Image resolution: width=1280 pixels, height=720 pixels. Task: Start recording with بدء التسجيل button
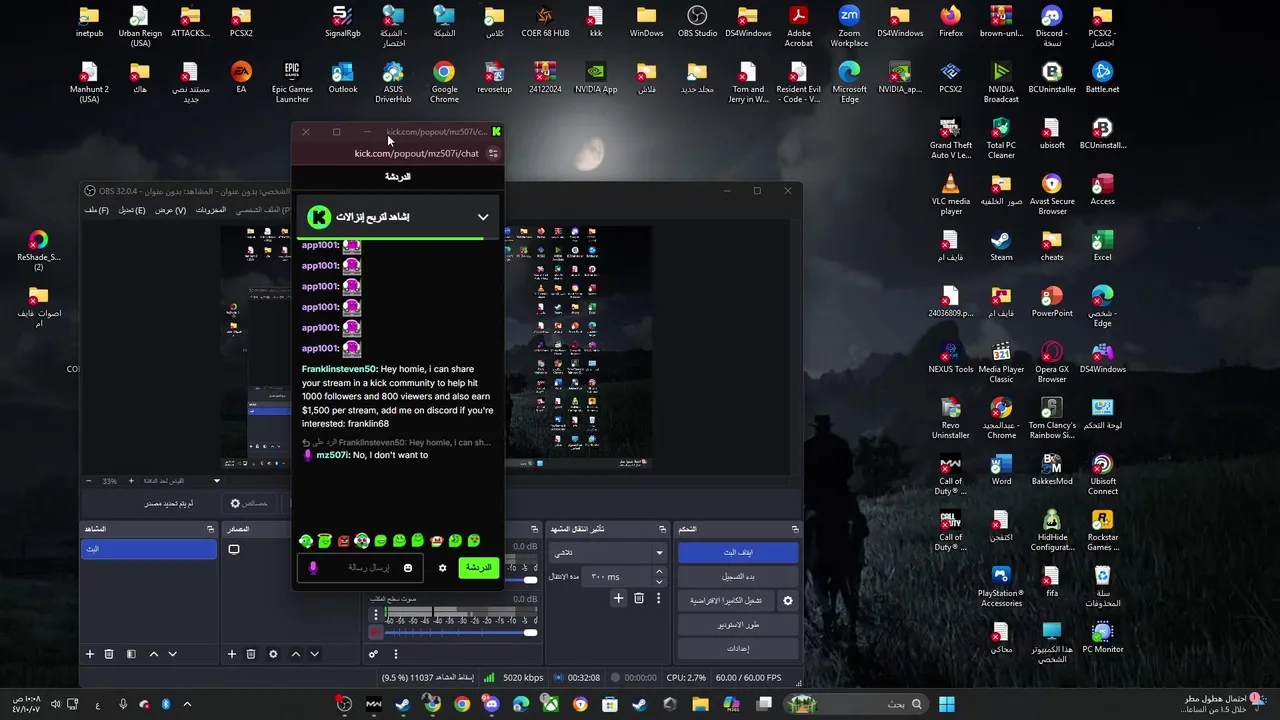click(x=738, y=576)
